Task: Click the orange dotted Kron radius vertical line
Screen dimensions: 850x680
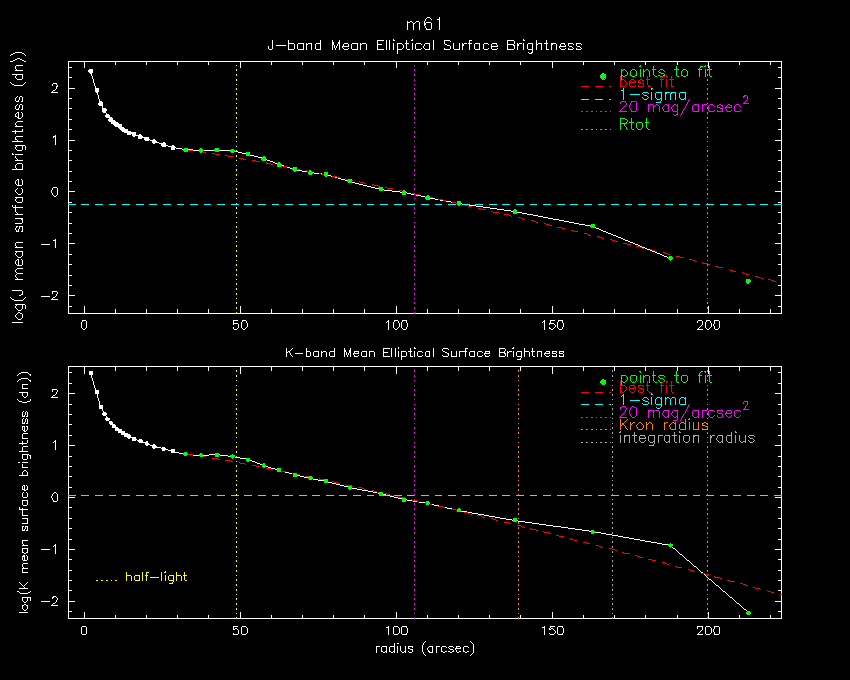Action: coord(518,560)
